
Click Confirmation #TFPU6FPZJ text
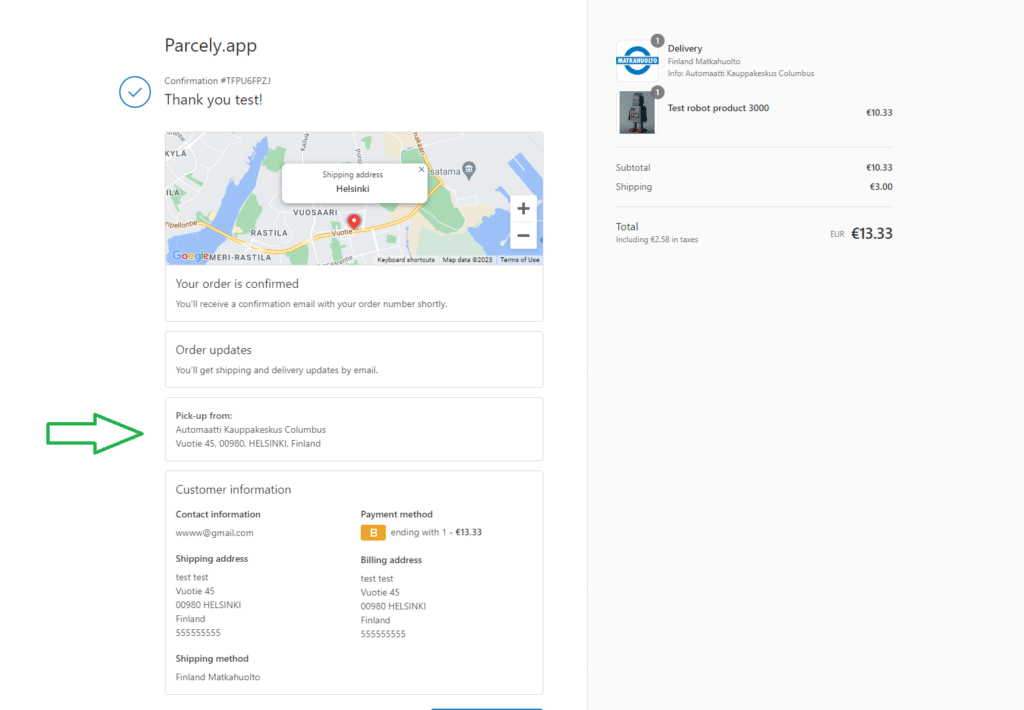click(217, 80)
